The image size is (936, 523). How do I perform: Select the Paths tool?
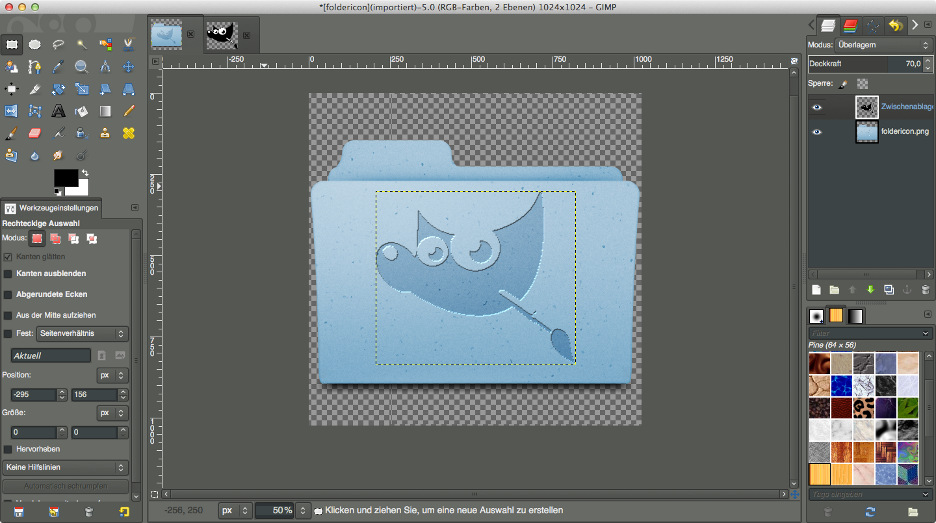pyautogui.click(x=35, y=67)
